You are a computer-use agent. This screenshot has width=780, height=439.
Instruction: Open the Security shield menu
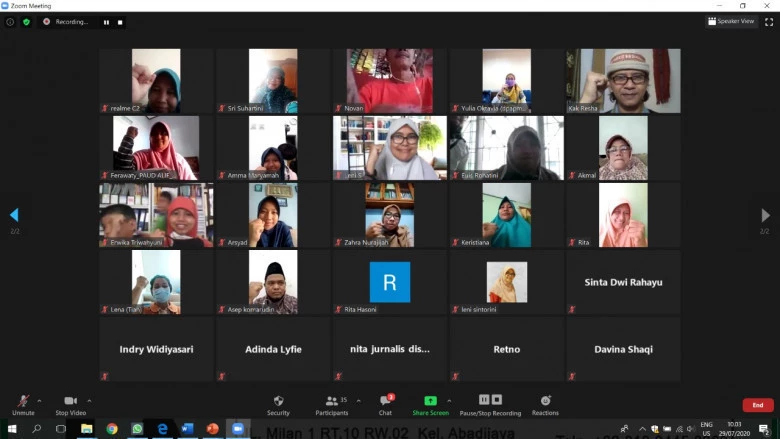click(x=278, y=405)
